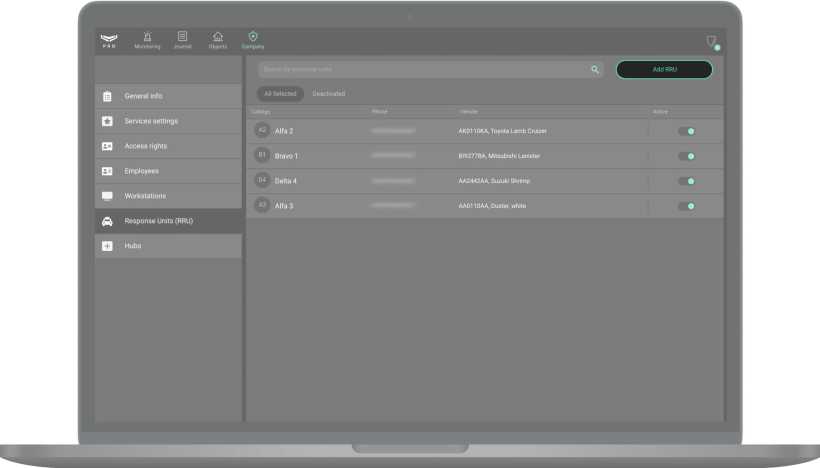
Task: Click the search input field
Action: pyautogui.click(x=420, y=70)
